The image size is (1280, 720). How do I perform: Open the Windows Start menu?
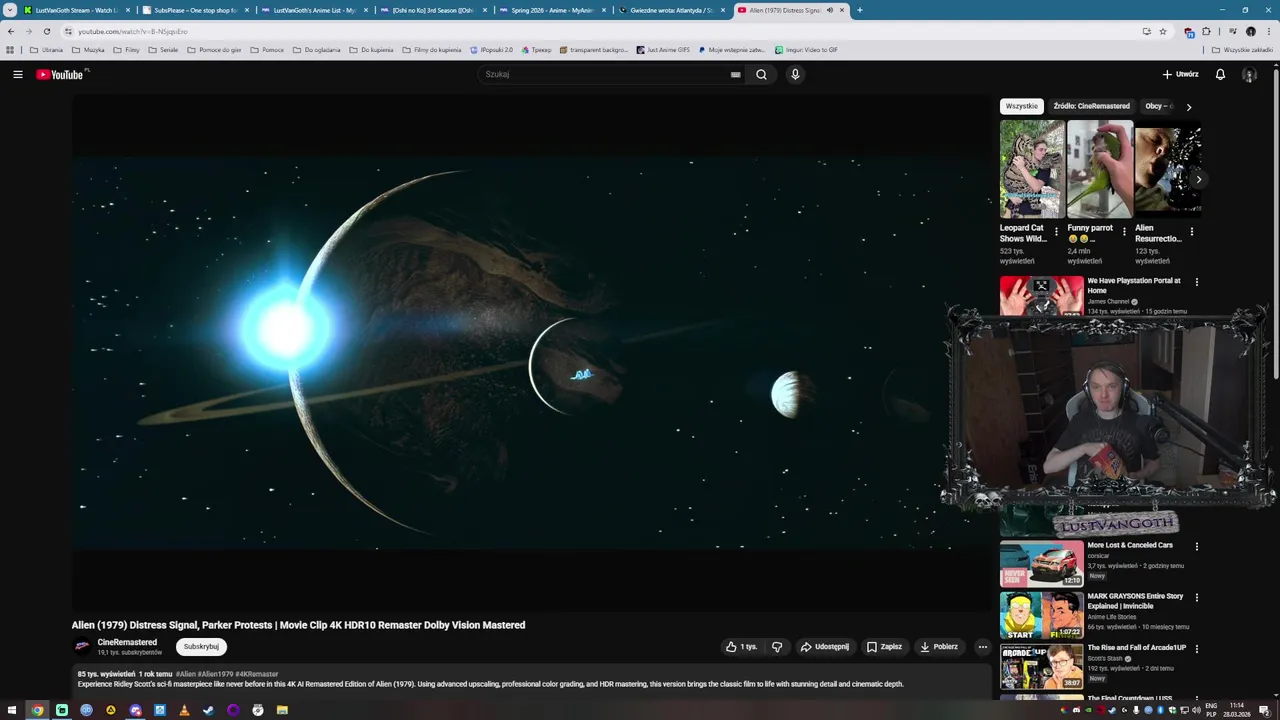point(12,710)
